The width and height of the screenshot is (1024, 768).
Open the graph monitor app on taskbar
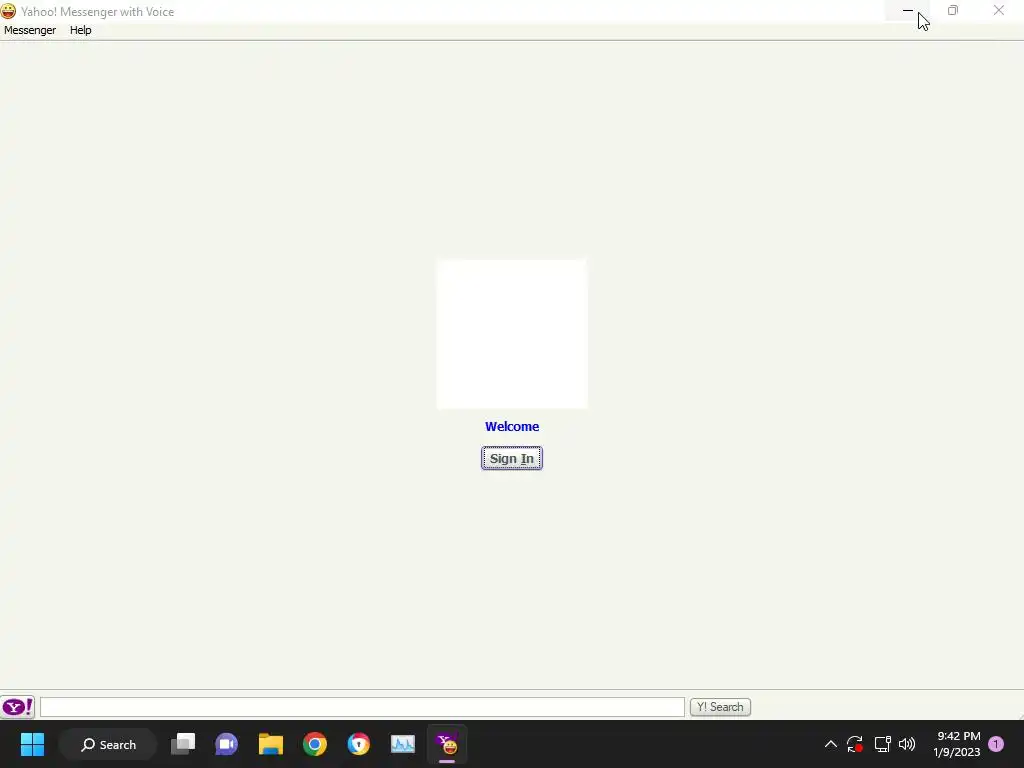[402, 744]
